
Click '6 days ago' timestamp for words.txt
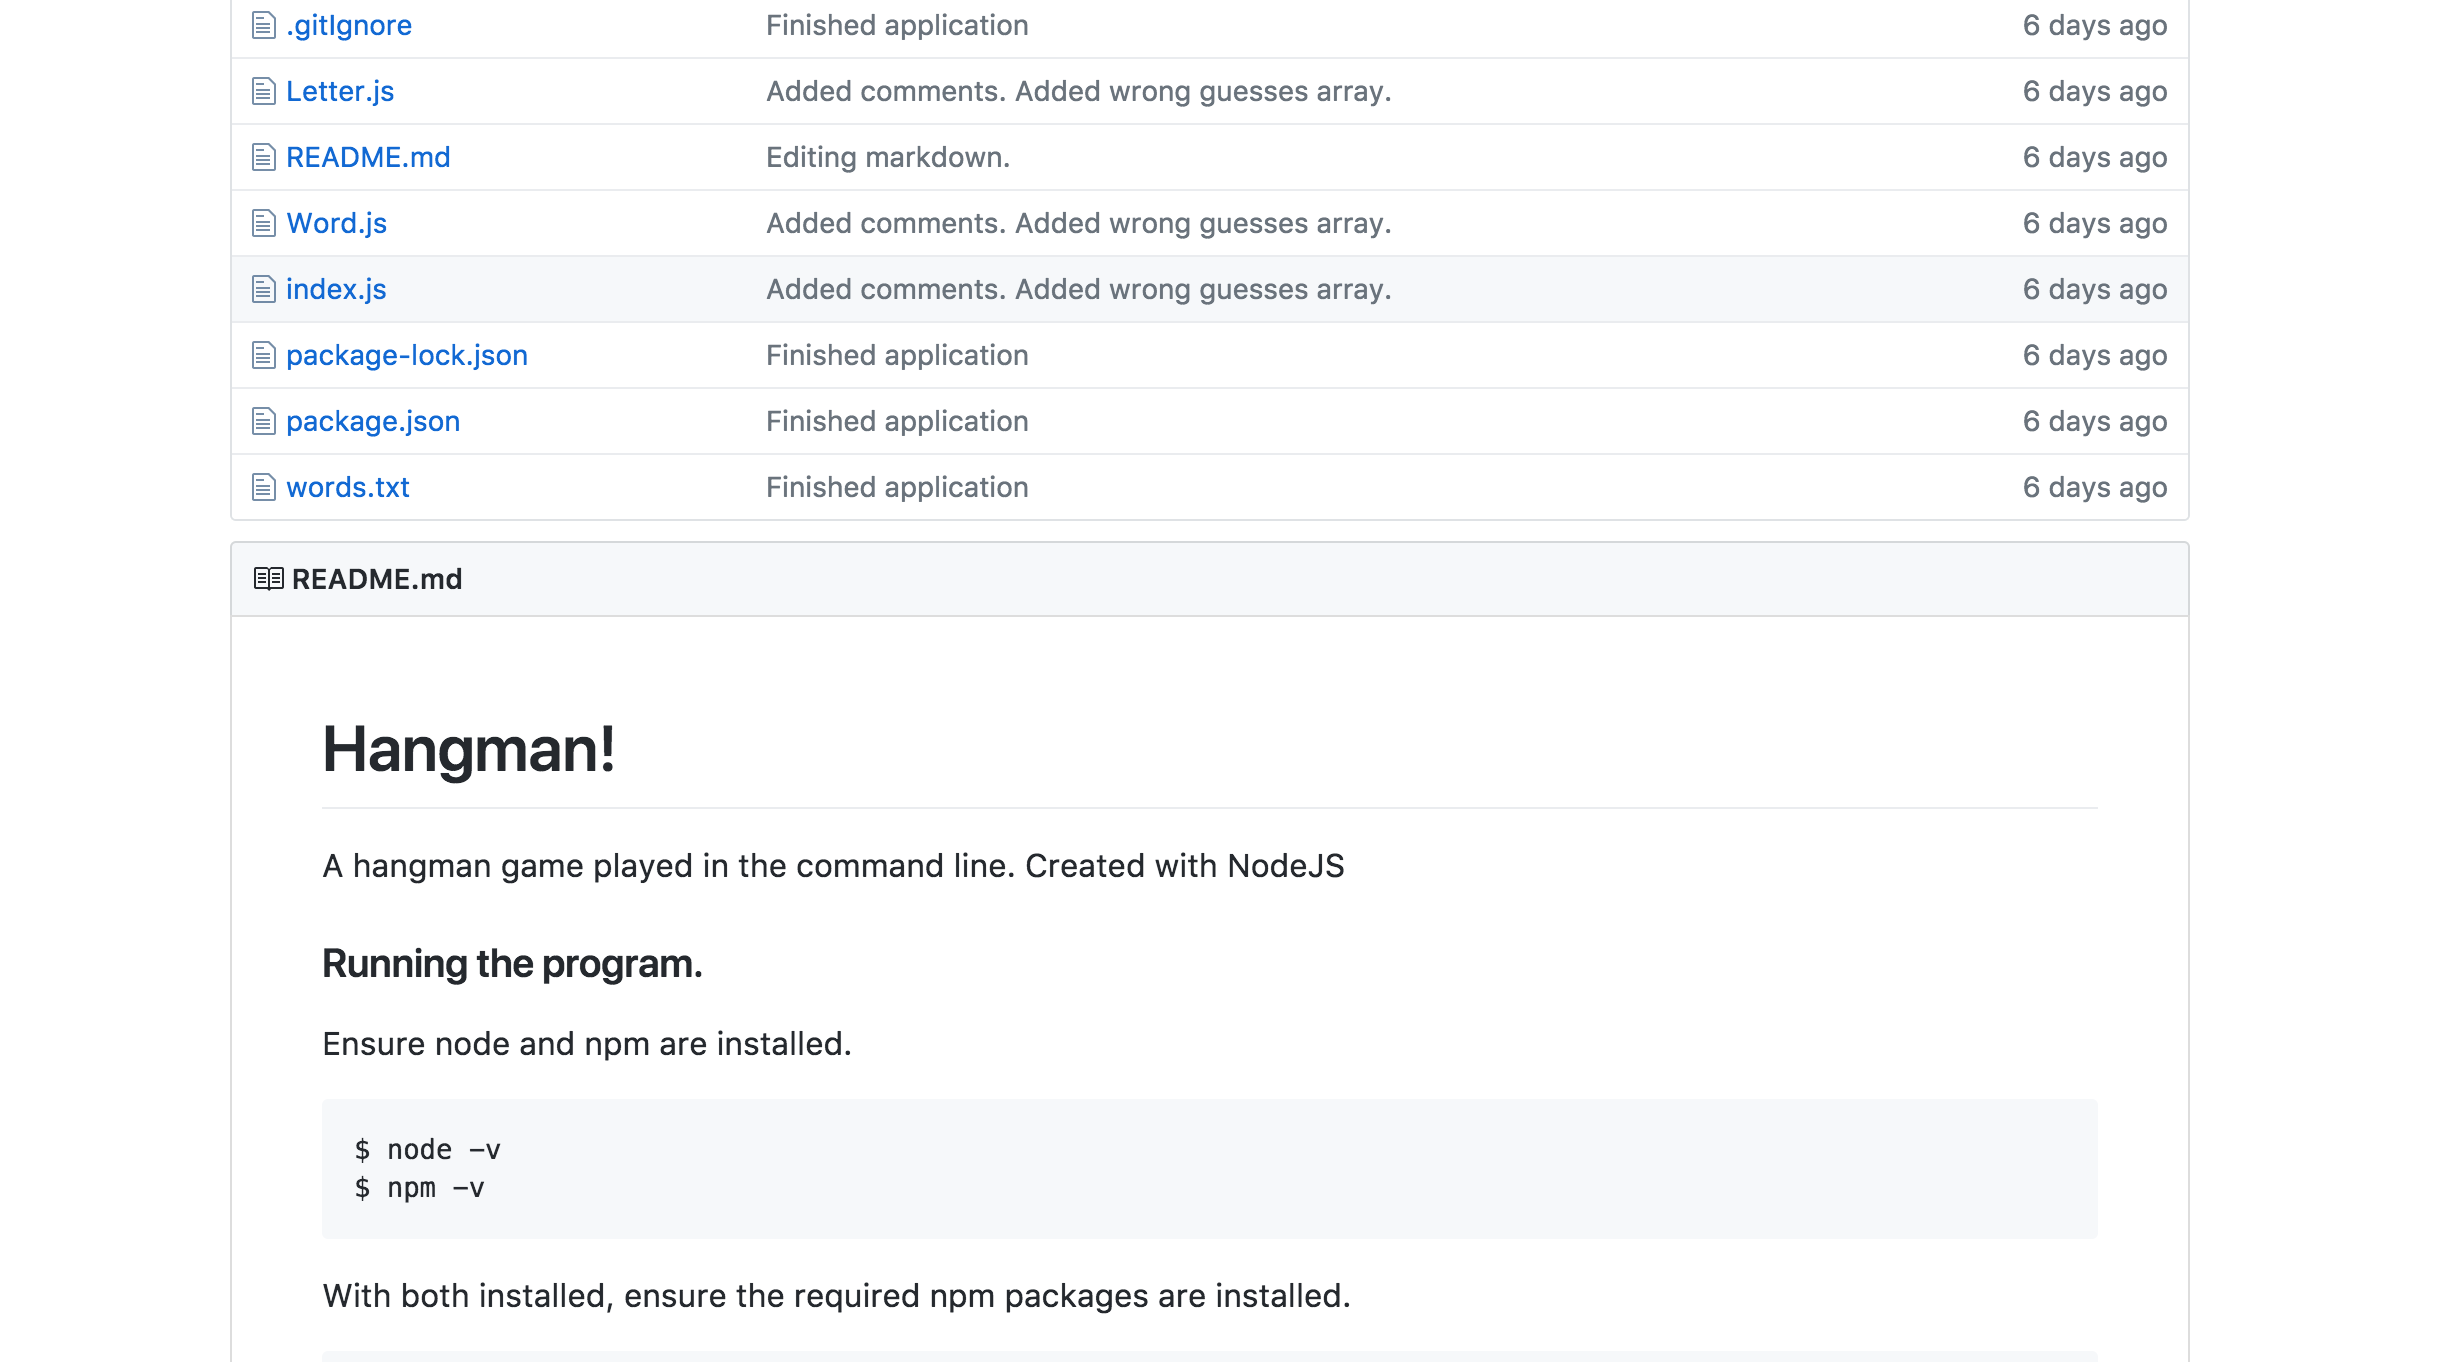click(x=2095, y=487)
